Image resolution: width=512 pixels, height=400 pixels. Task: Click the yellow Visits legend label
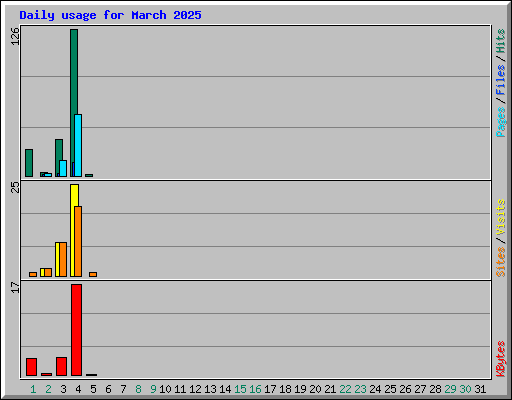(500, 217)
